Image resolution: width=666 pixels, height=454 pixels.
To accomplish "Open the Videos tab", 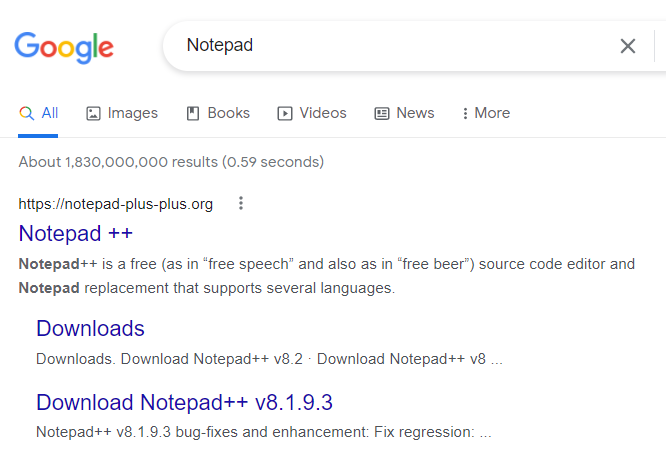I will [x=312, y=113].
